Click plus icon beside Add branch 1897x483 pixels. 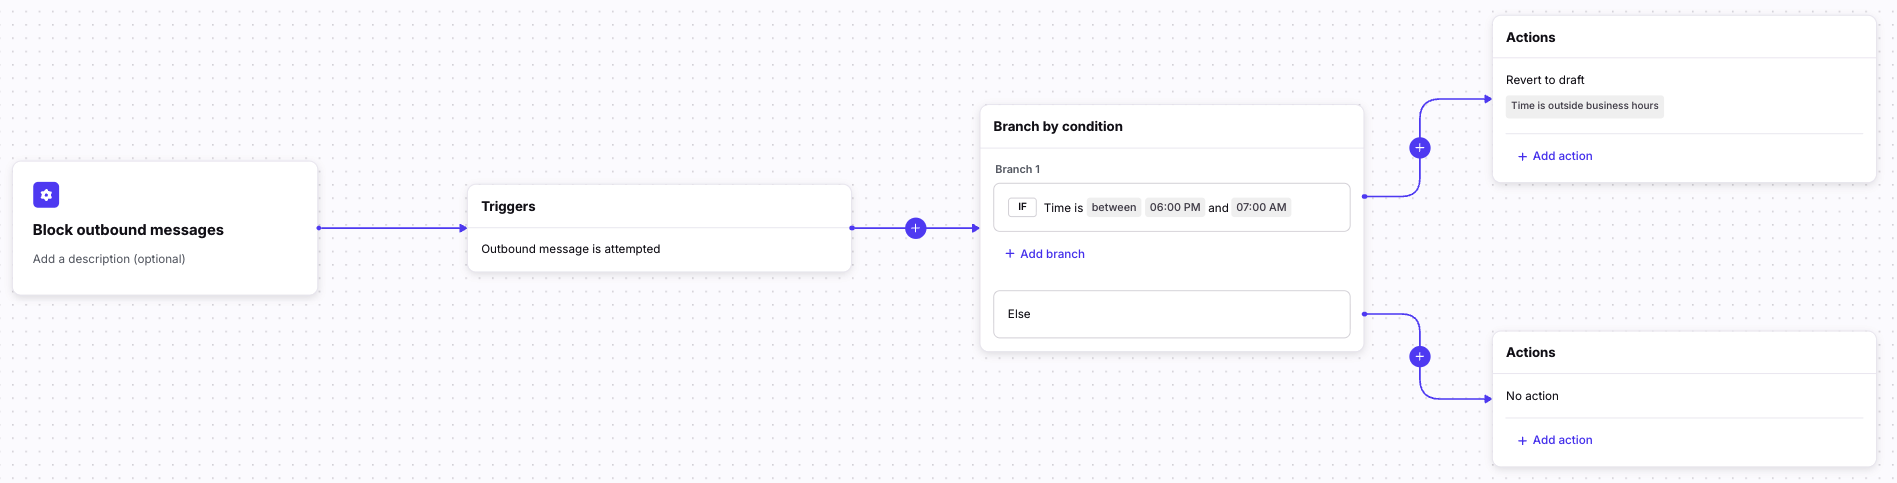point(1010,254)
